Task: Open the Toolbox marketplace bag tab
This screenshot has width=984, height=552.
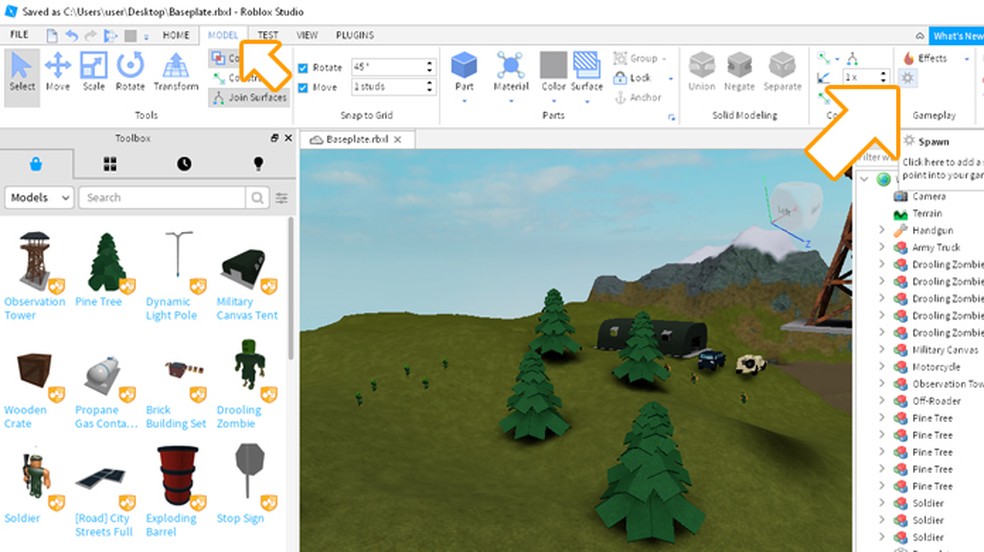Action: pos(36,163)
